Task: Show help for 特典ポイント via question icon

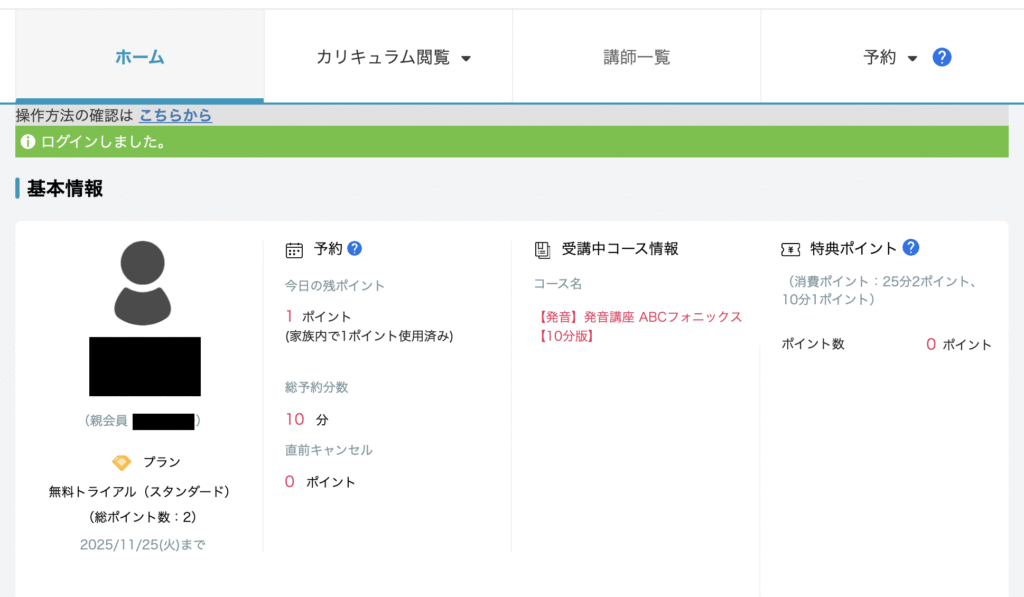Action: click(x=910, y=247)
